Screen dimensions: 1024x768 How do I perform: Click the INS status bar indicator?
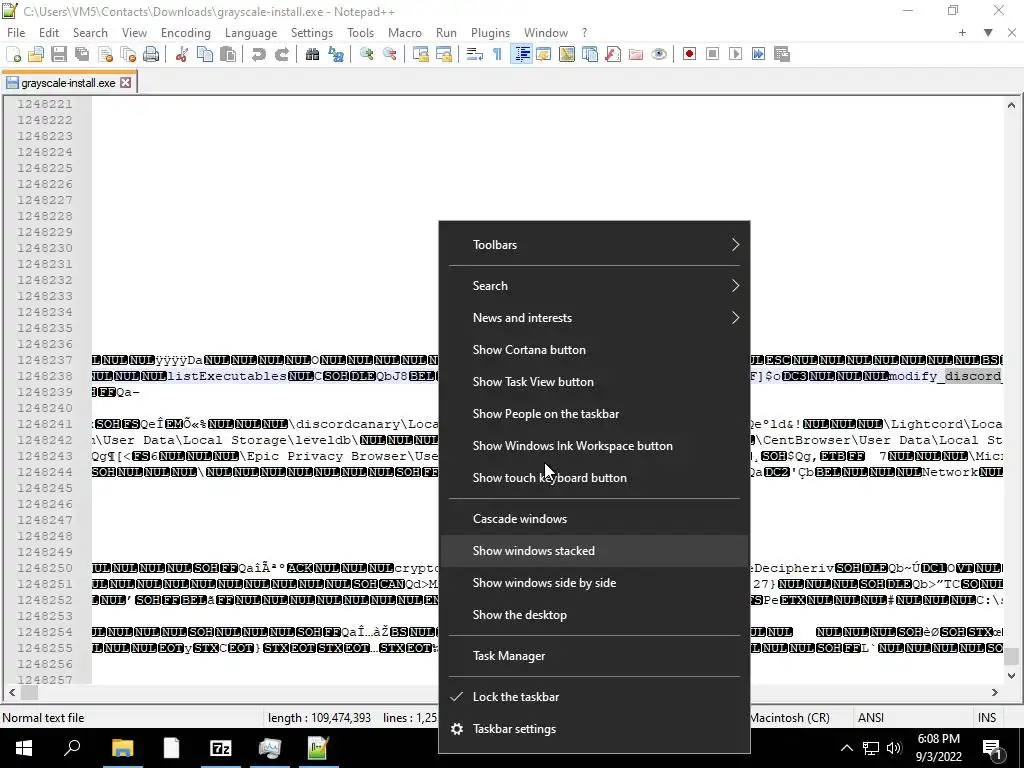point(987,718)
